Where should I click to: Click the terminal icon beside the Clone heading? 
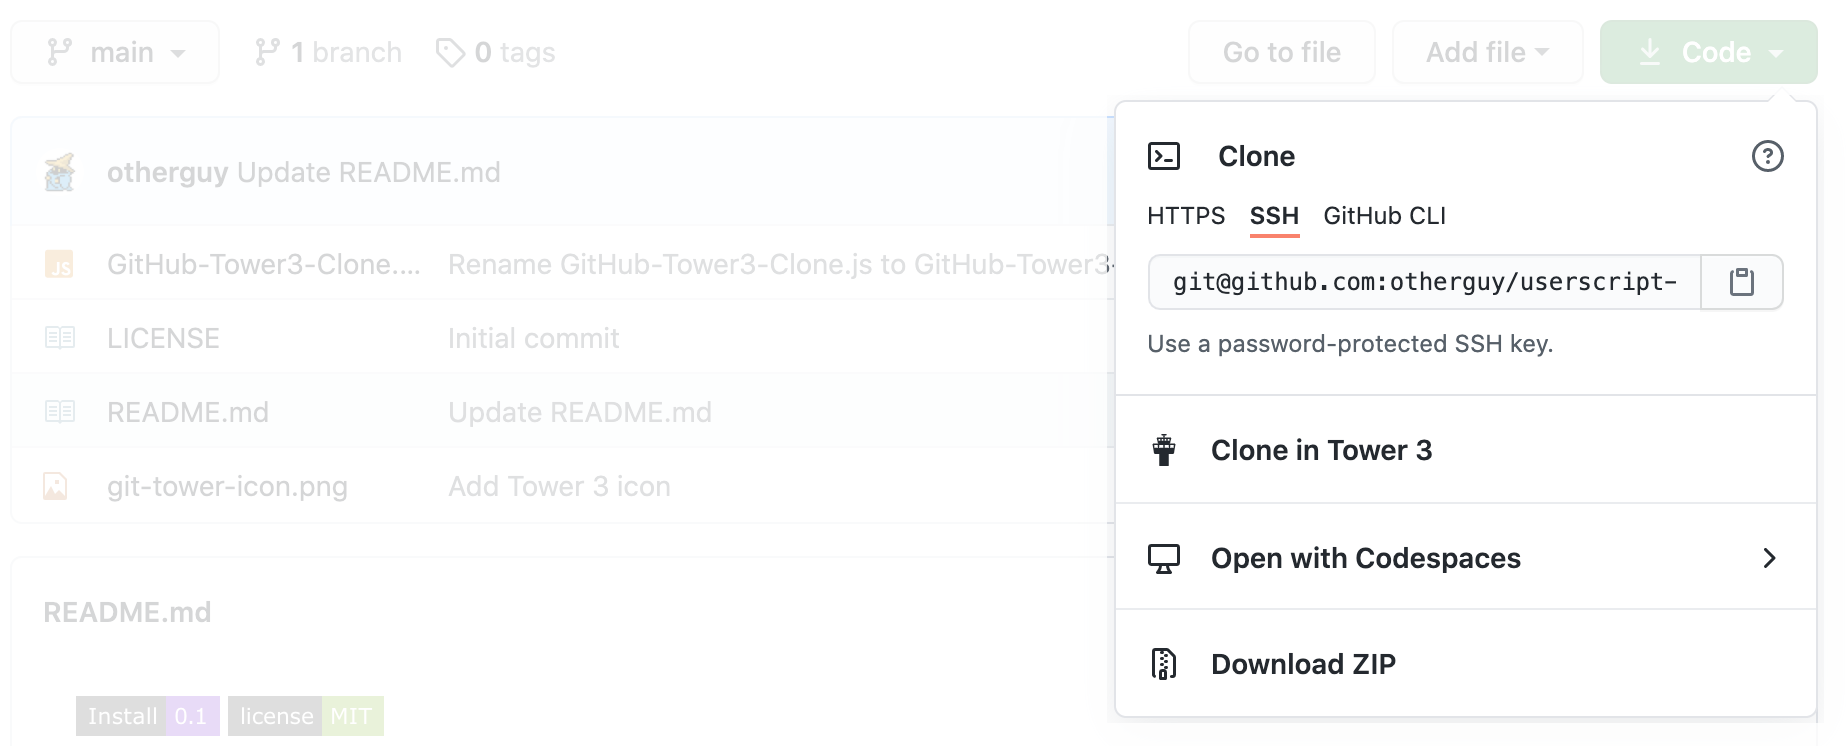(x=1164, y=156)
